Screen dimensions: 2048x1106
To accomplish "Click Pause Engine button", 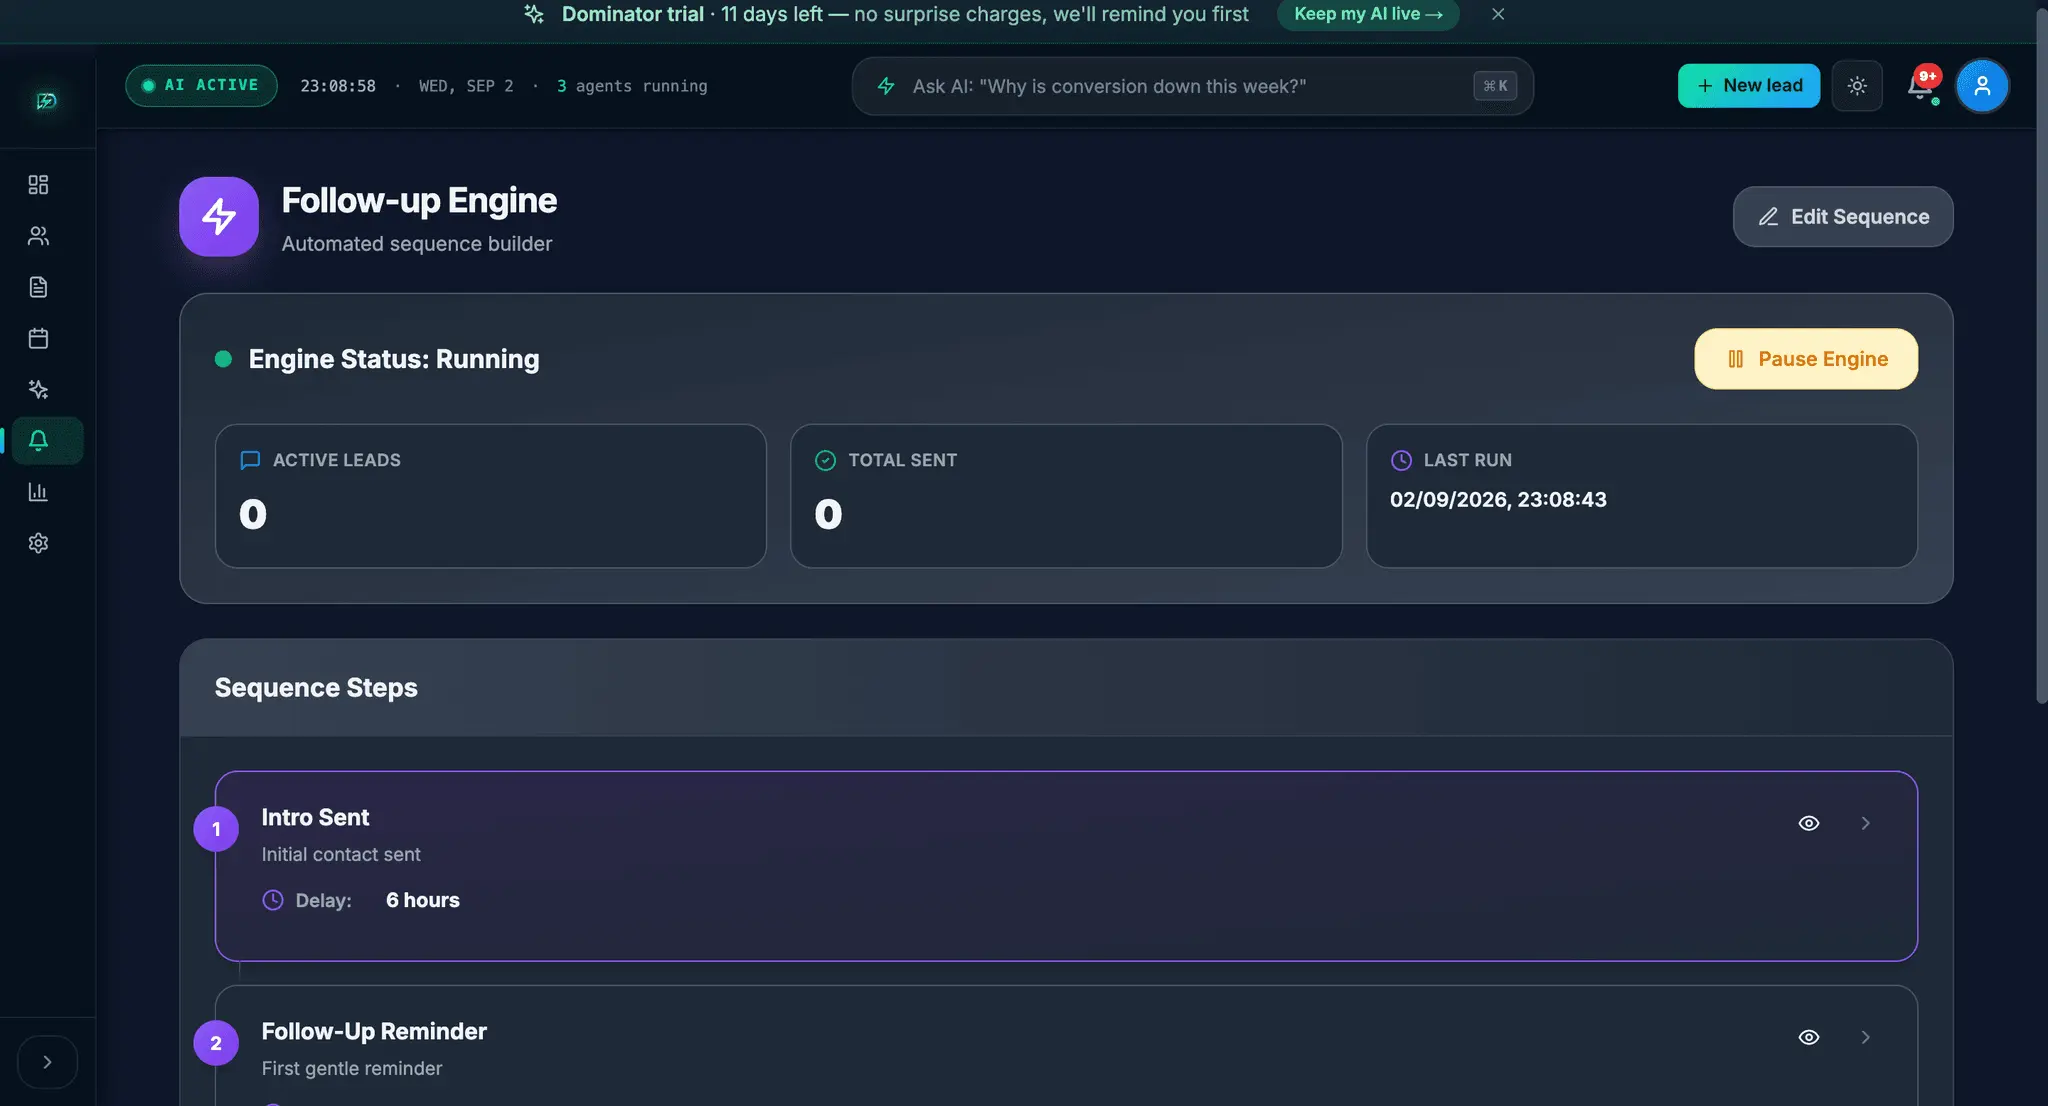I will [1806, 359].
